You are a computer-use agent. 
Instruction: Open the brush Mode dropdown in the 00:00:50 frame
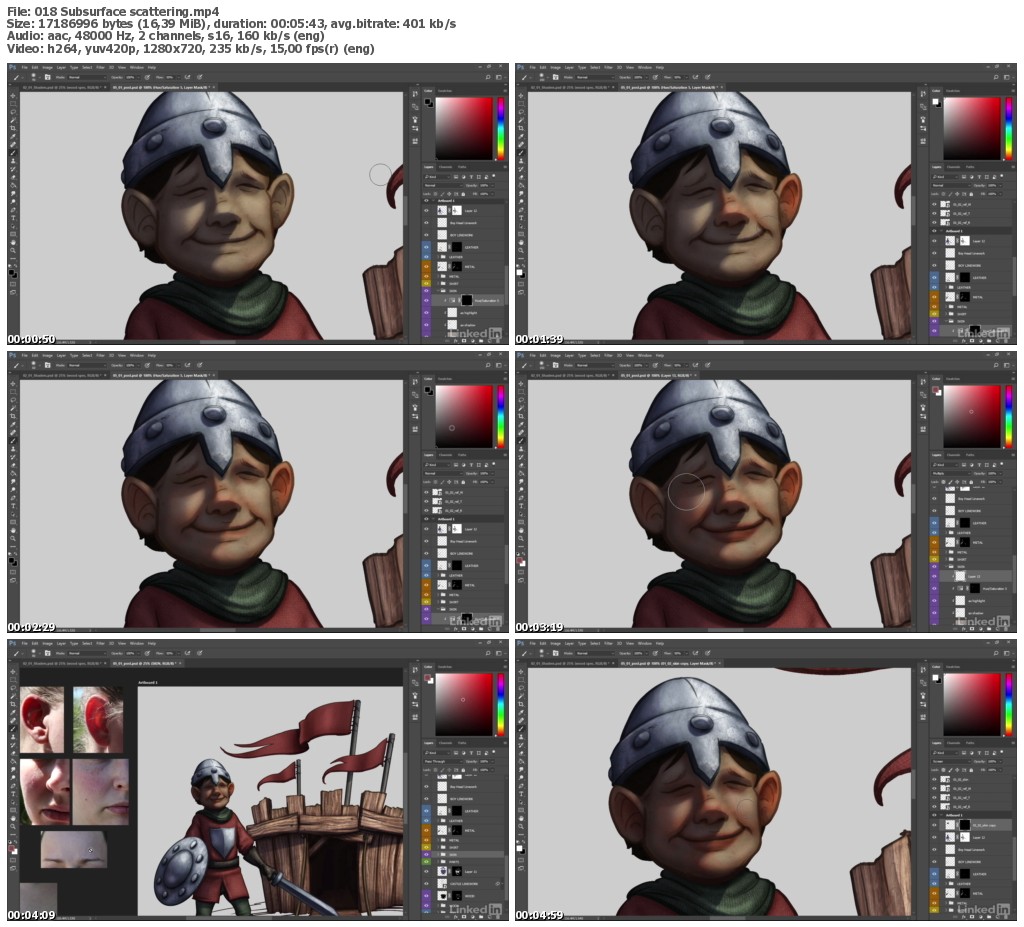(x=88, y=77)
